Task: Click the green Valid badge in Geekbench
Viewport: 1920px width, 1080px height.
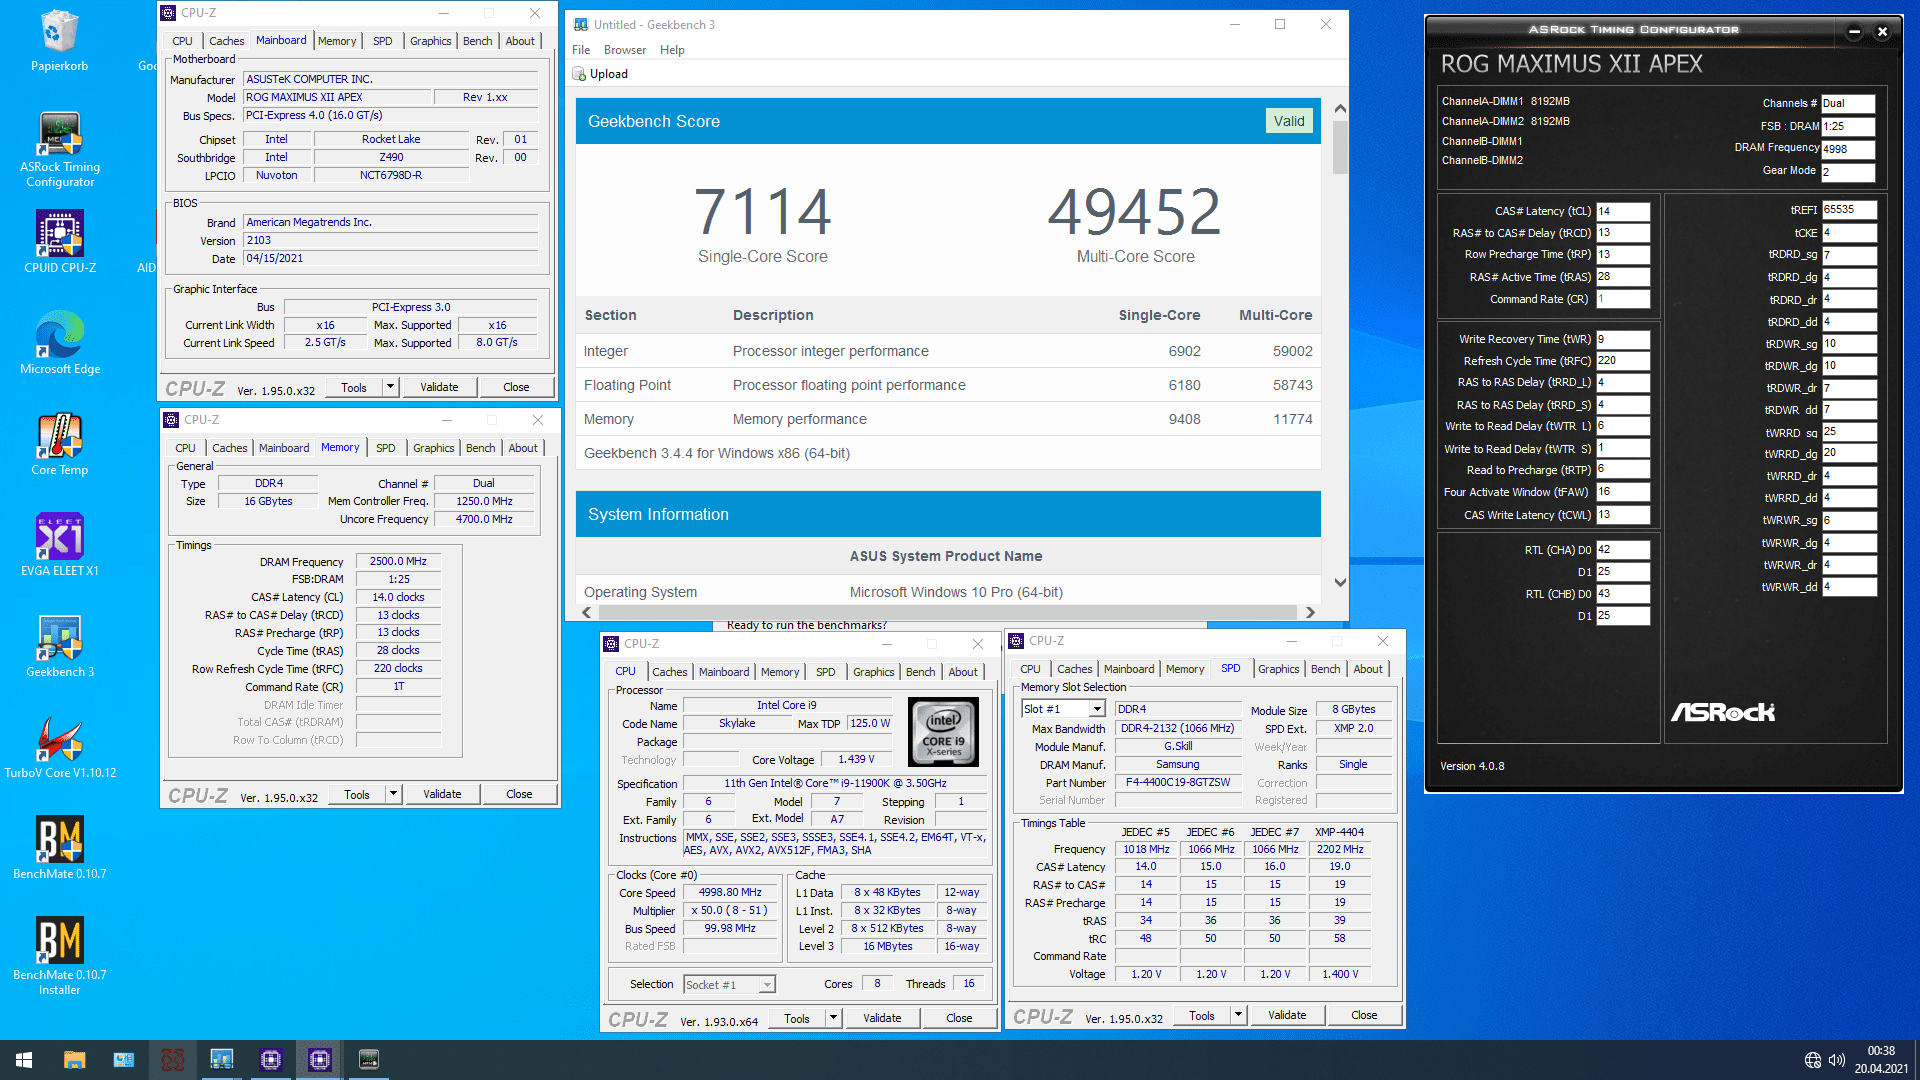Action: [x=1289, y=121]
